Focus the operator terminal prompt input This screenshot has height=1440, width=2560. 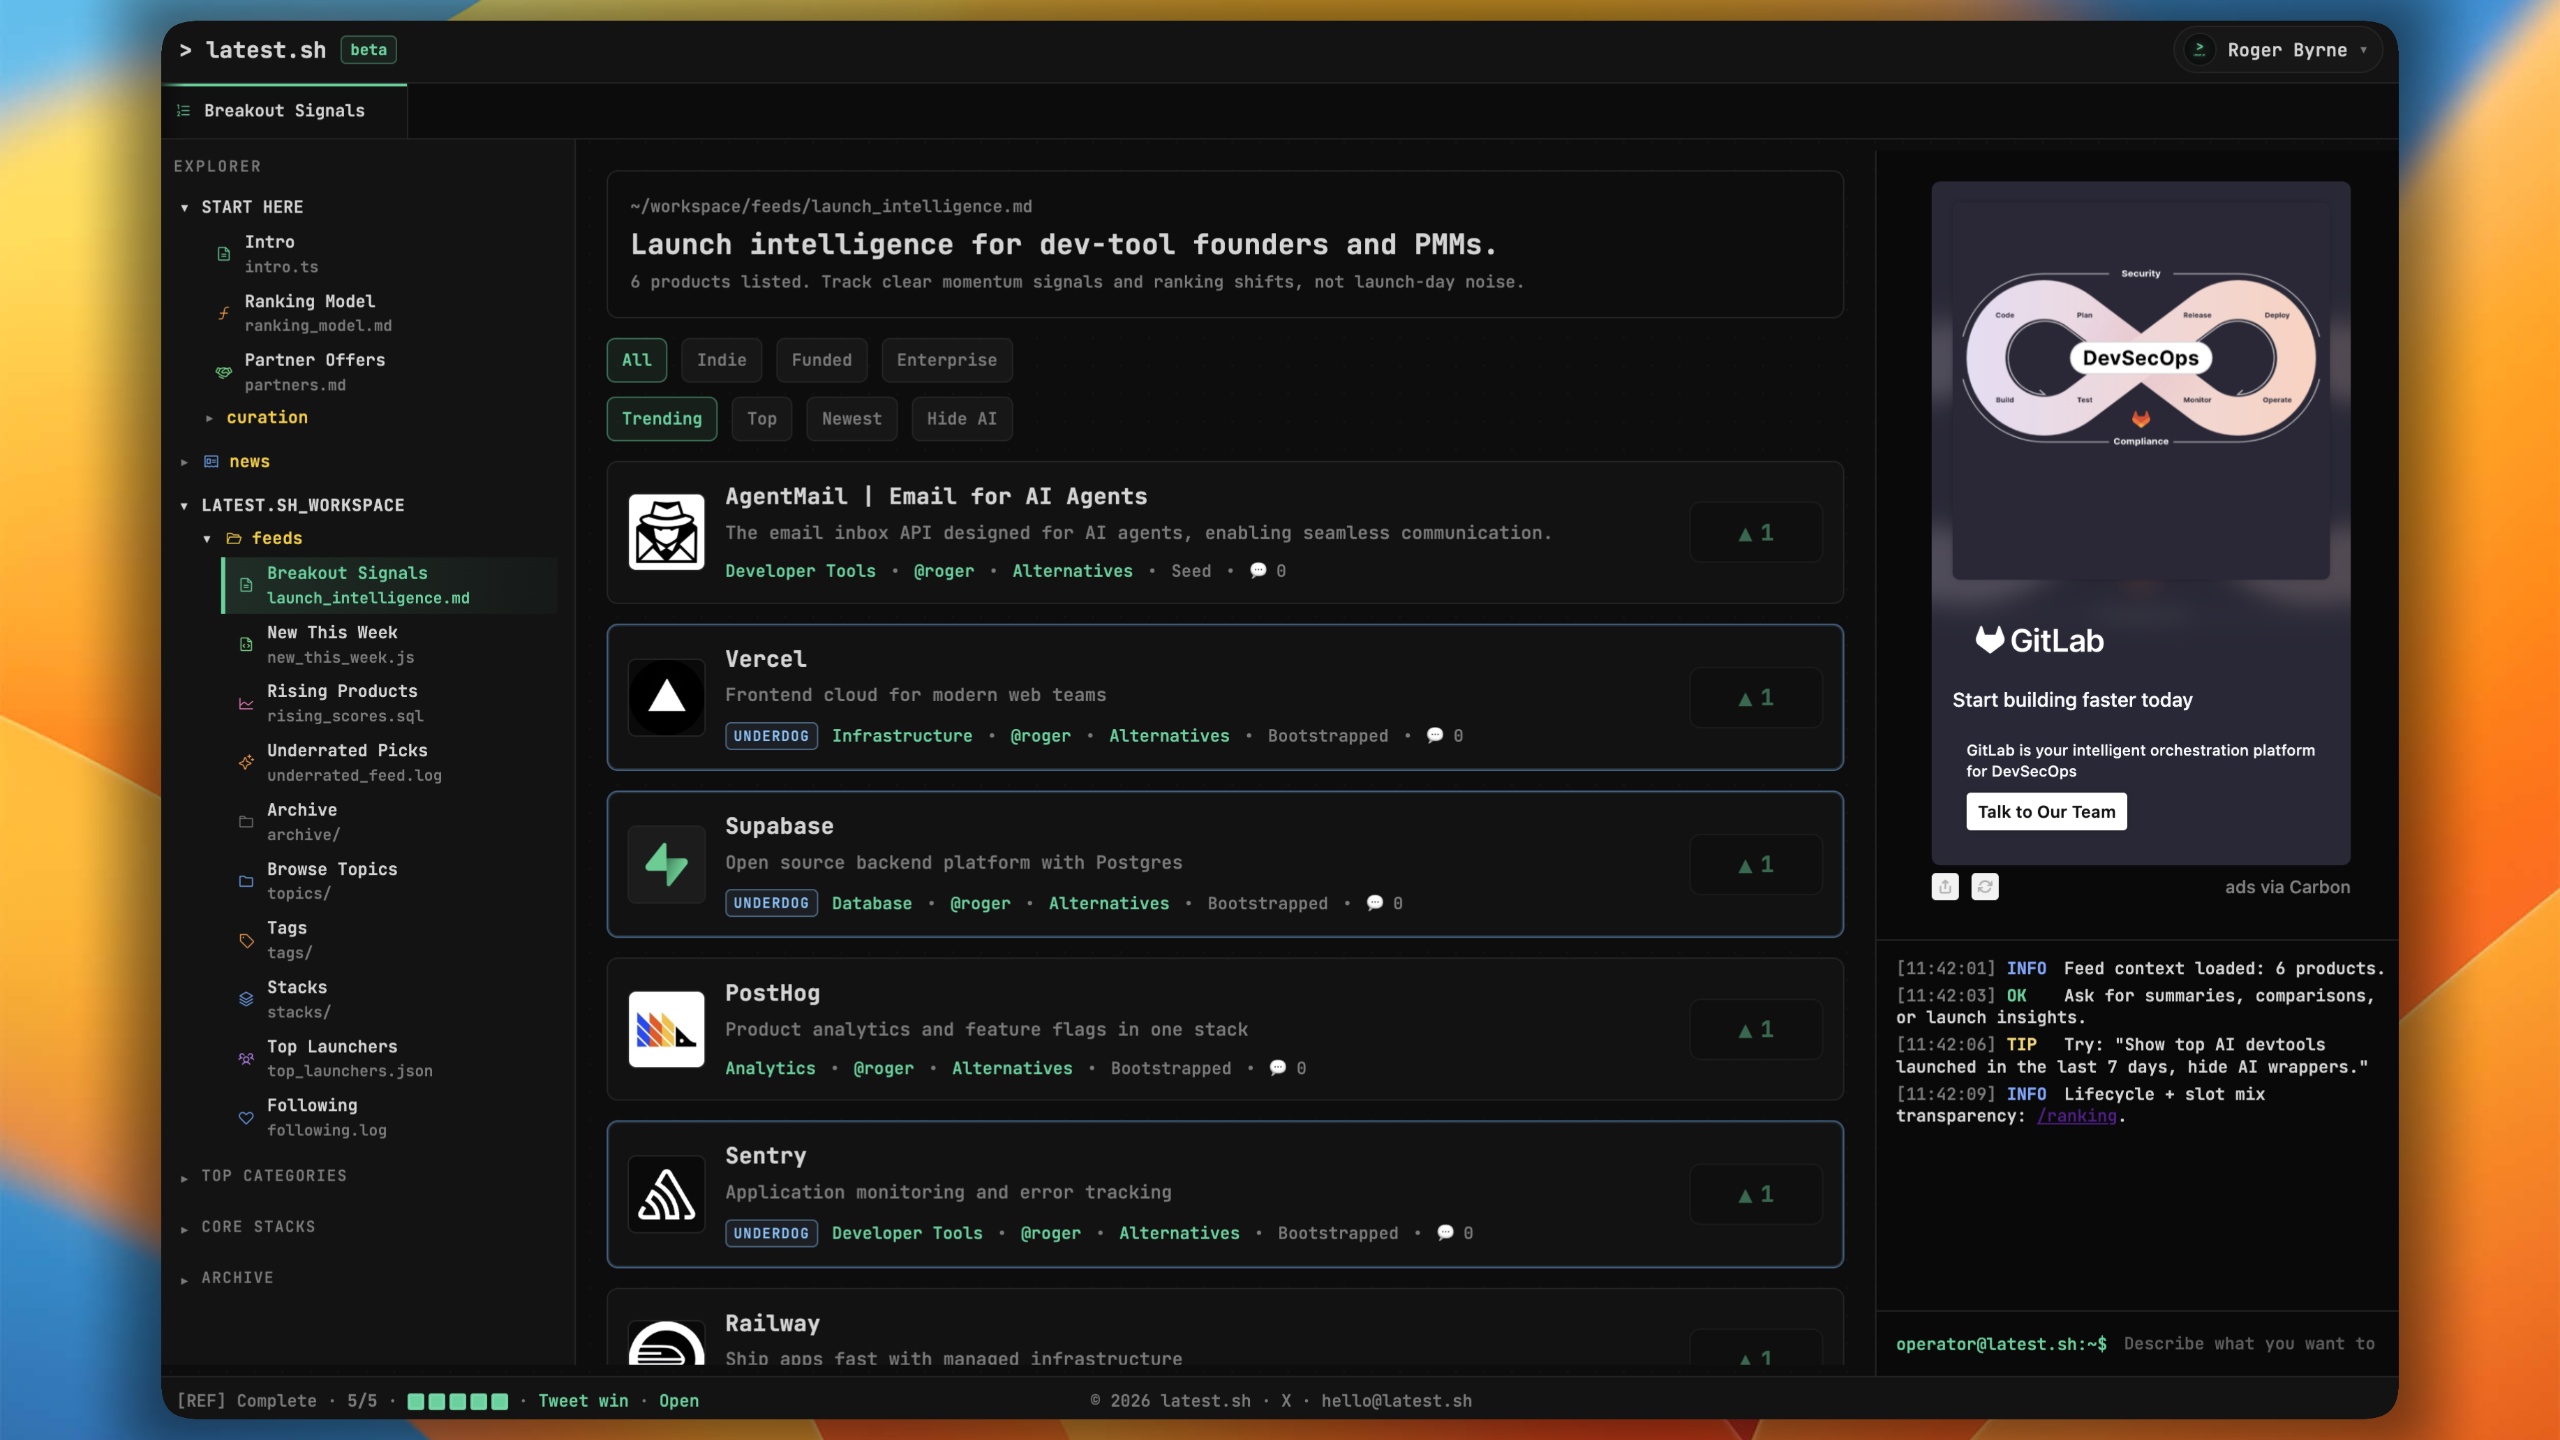pyautogui.click(x=2248, y=1343)
